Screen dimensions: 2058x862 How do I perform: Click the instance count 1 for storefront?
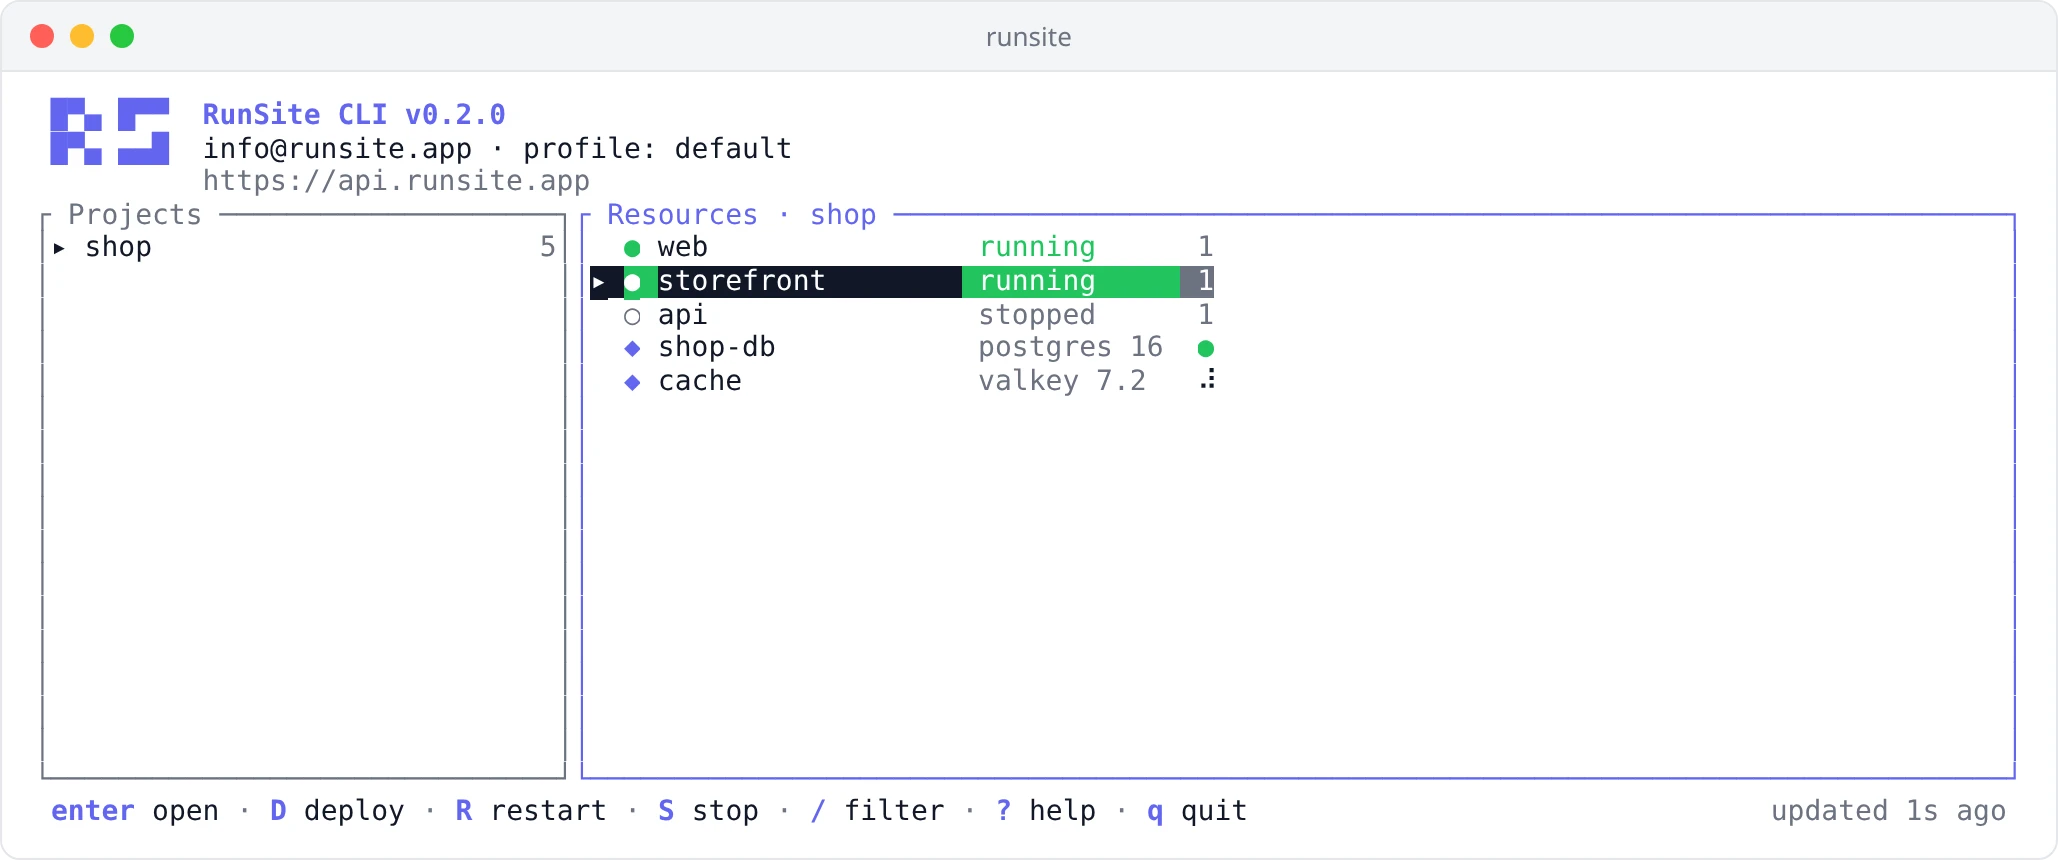(x=1206, y=281)
